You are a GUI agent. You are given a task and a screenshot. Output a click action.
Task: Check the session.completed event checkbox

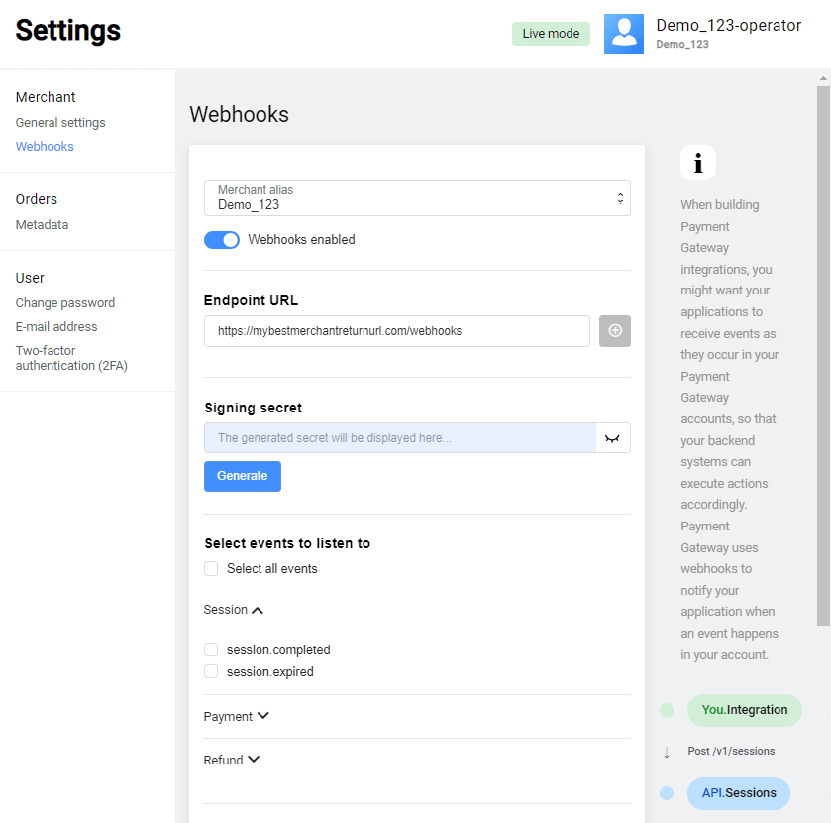coord(211,649)
